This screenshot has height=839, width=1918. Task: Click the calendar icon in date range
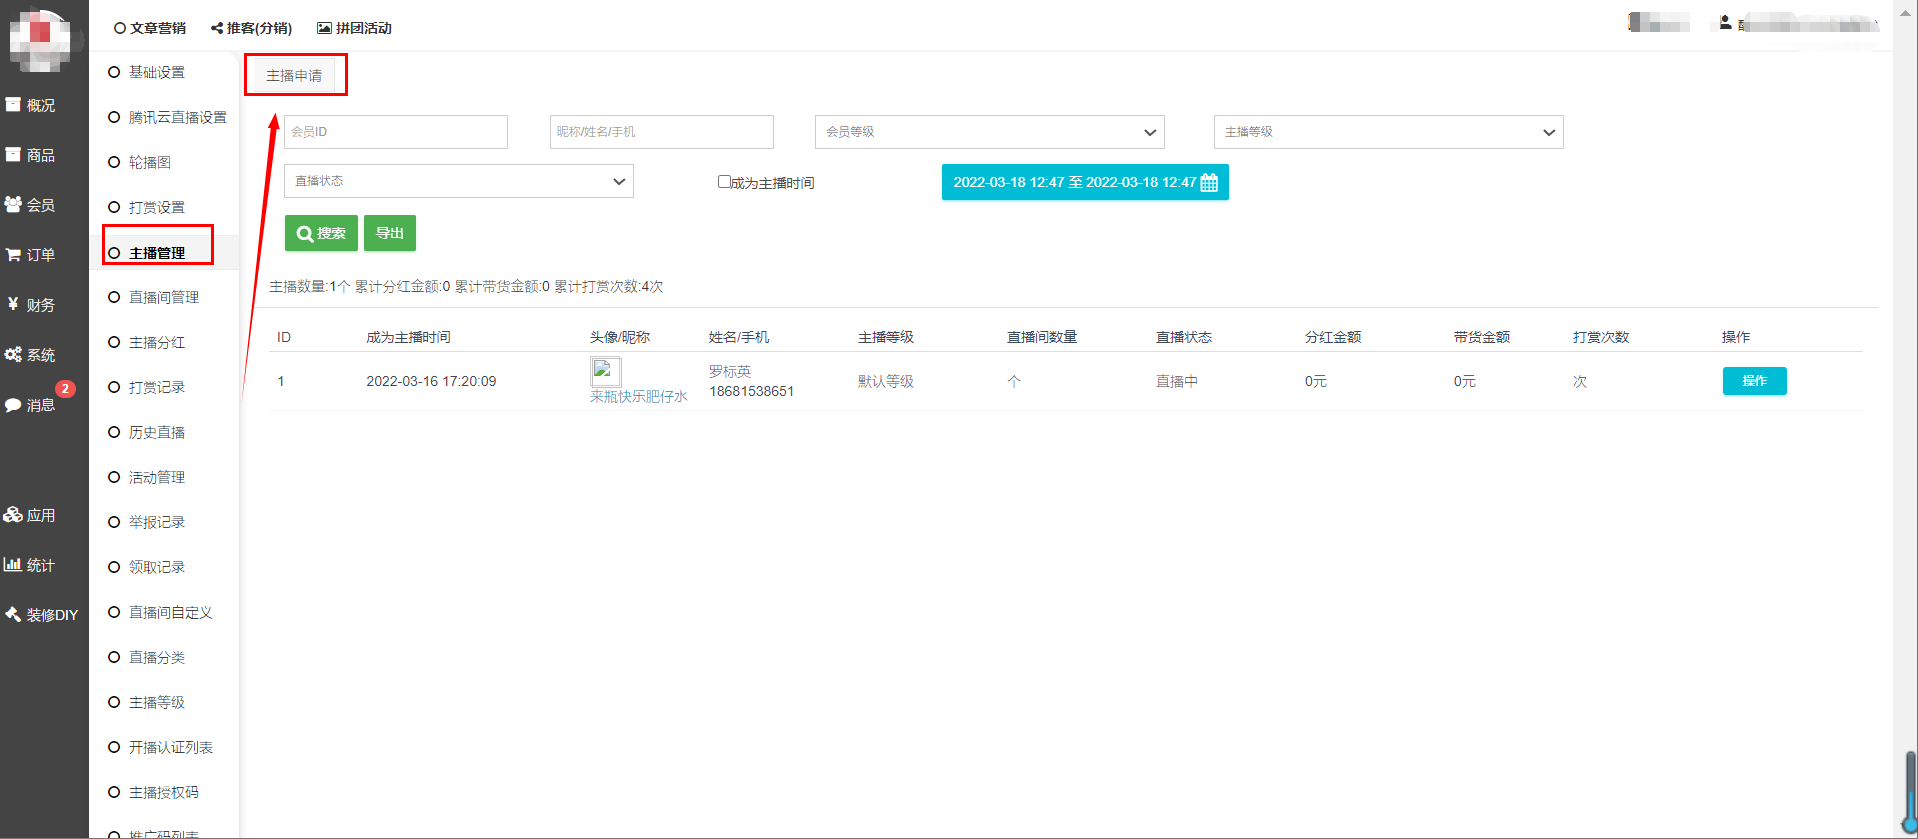point(1209,183)
